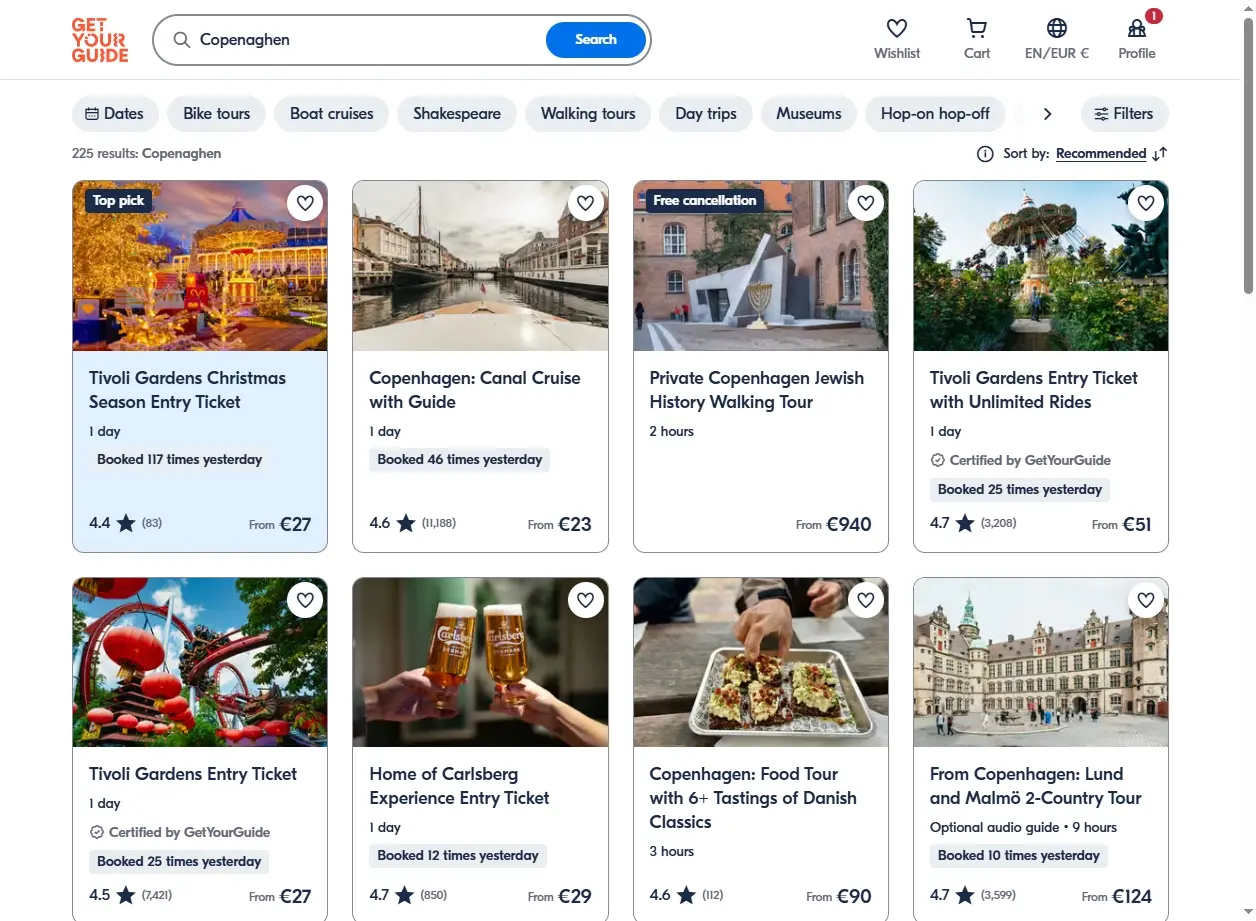Click the blue Search button
Screen dimensions: 1256x921
point(596,40)
